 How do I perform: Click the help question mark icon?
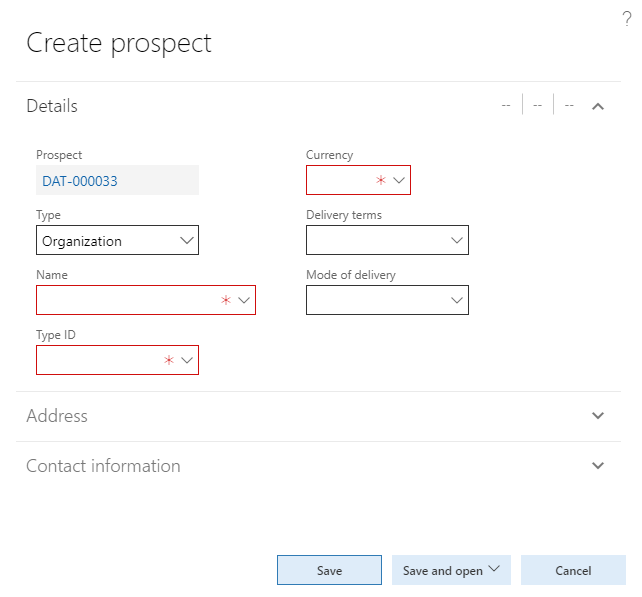tap(627, 18)
